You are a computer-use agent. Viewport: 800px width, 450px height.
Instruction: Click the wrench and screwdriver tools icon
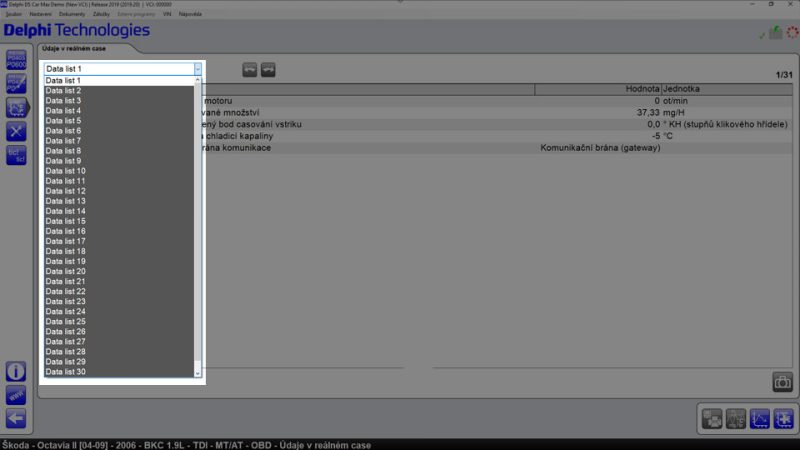16,131
